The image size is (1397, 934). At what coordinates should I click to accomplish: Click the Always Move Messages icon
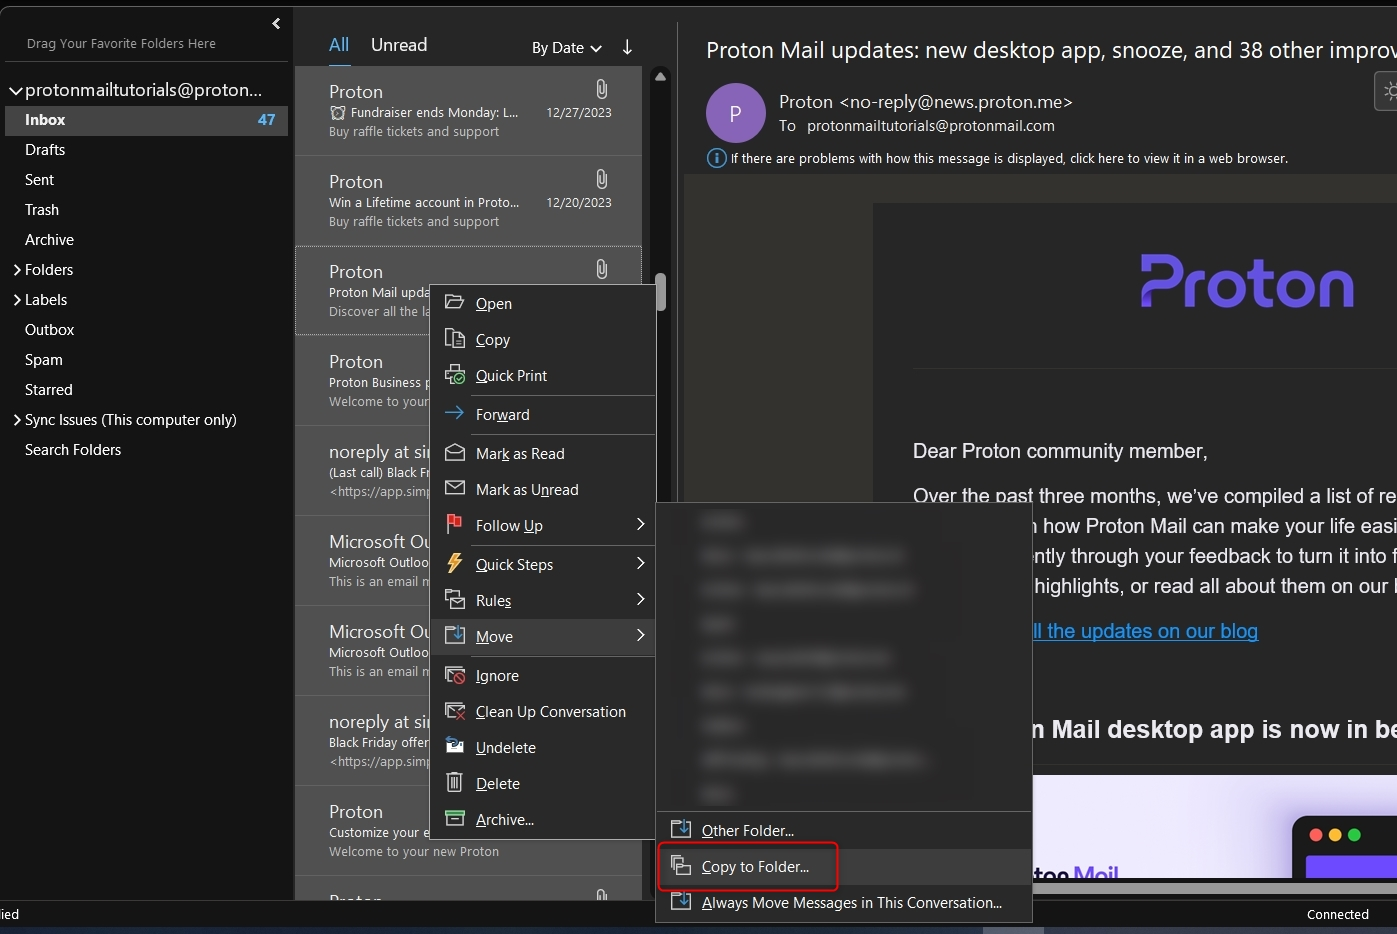pos(680,901)
